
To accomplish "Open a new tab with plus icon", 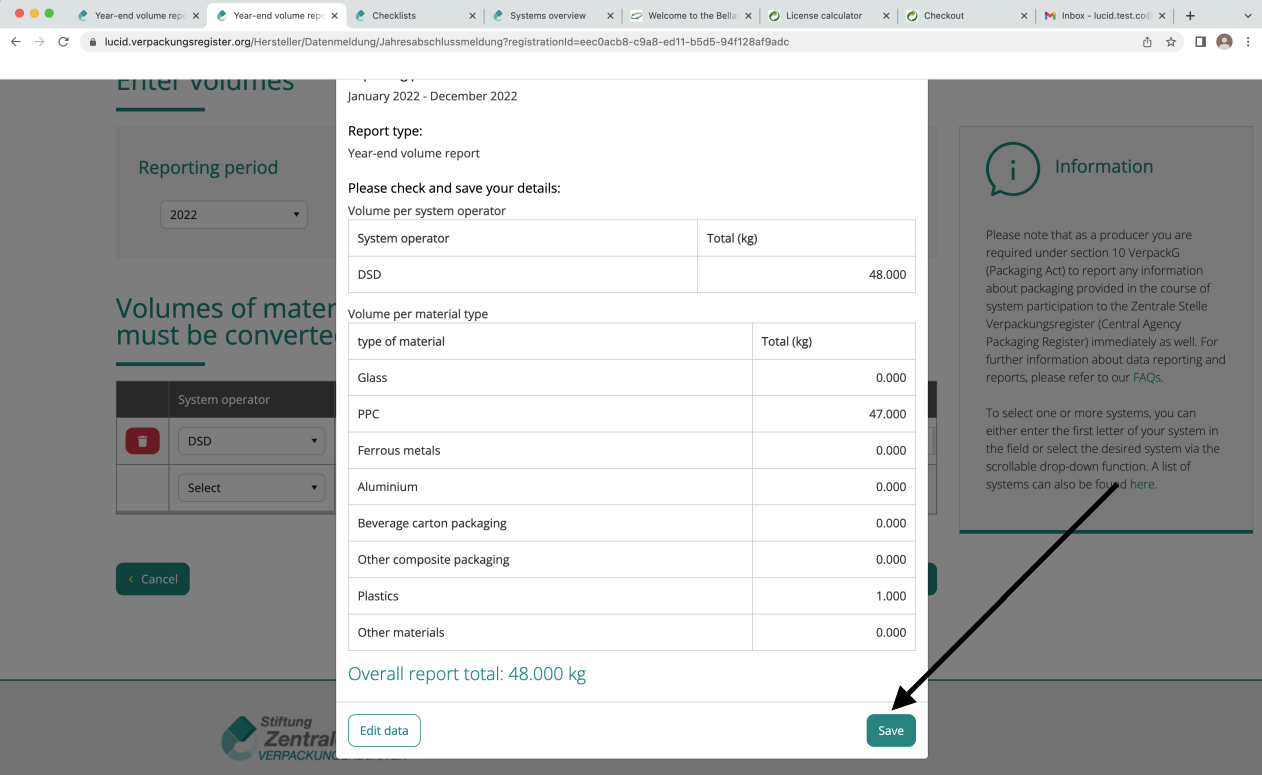I will [x=1190, y=16].
